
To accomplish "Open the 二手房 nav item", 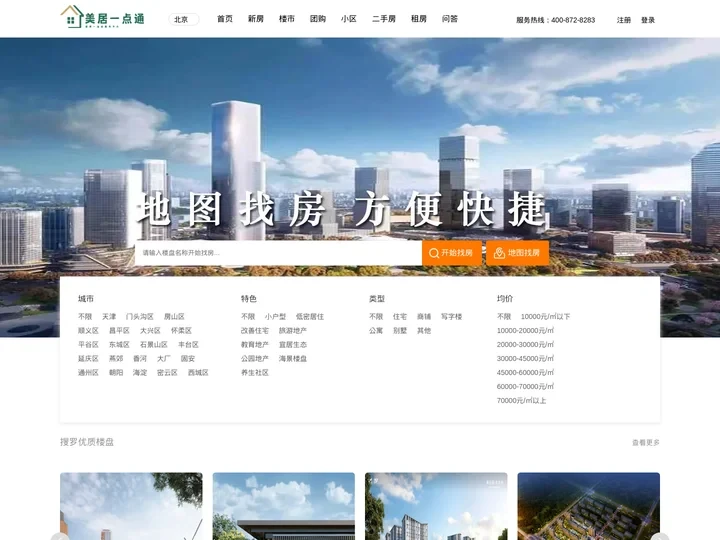I will pos(384,19).
